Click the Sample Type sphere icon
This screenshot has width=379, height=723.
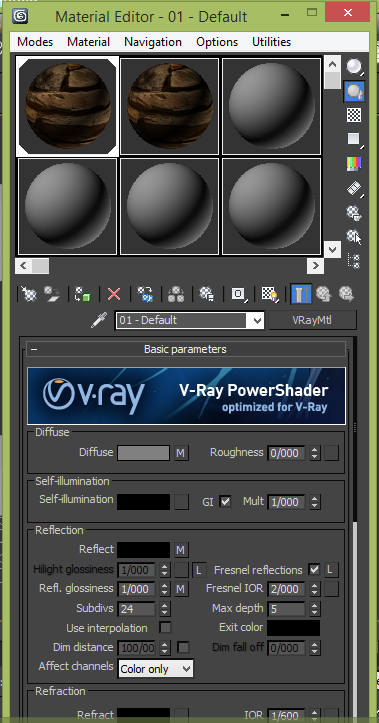click(354, 67)
